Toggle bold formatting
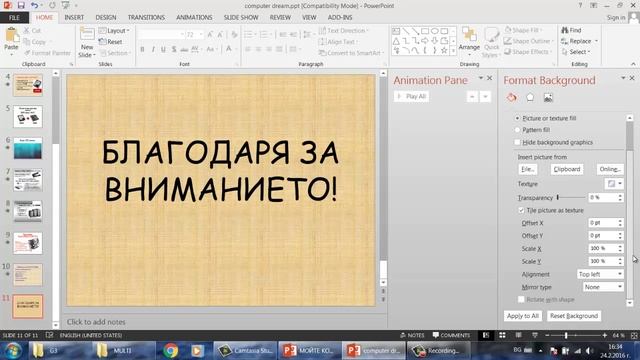 point(142,49)
